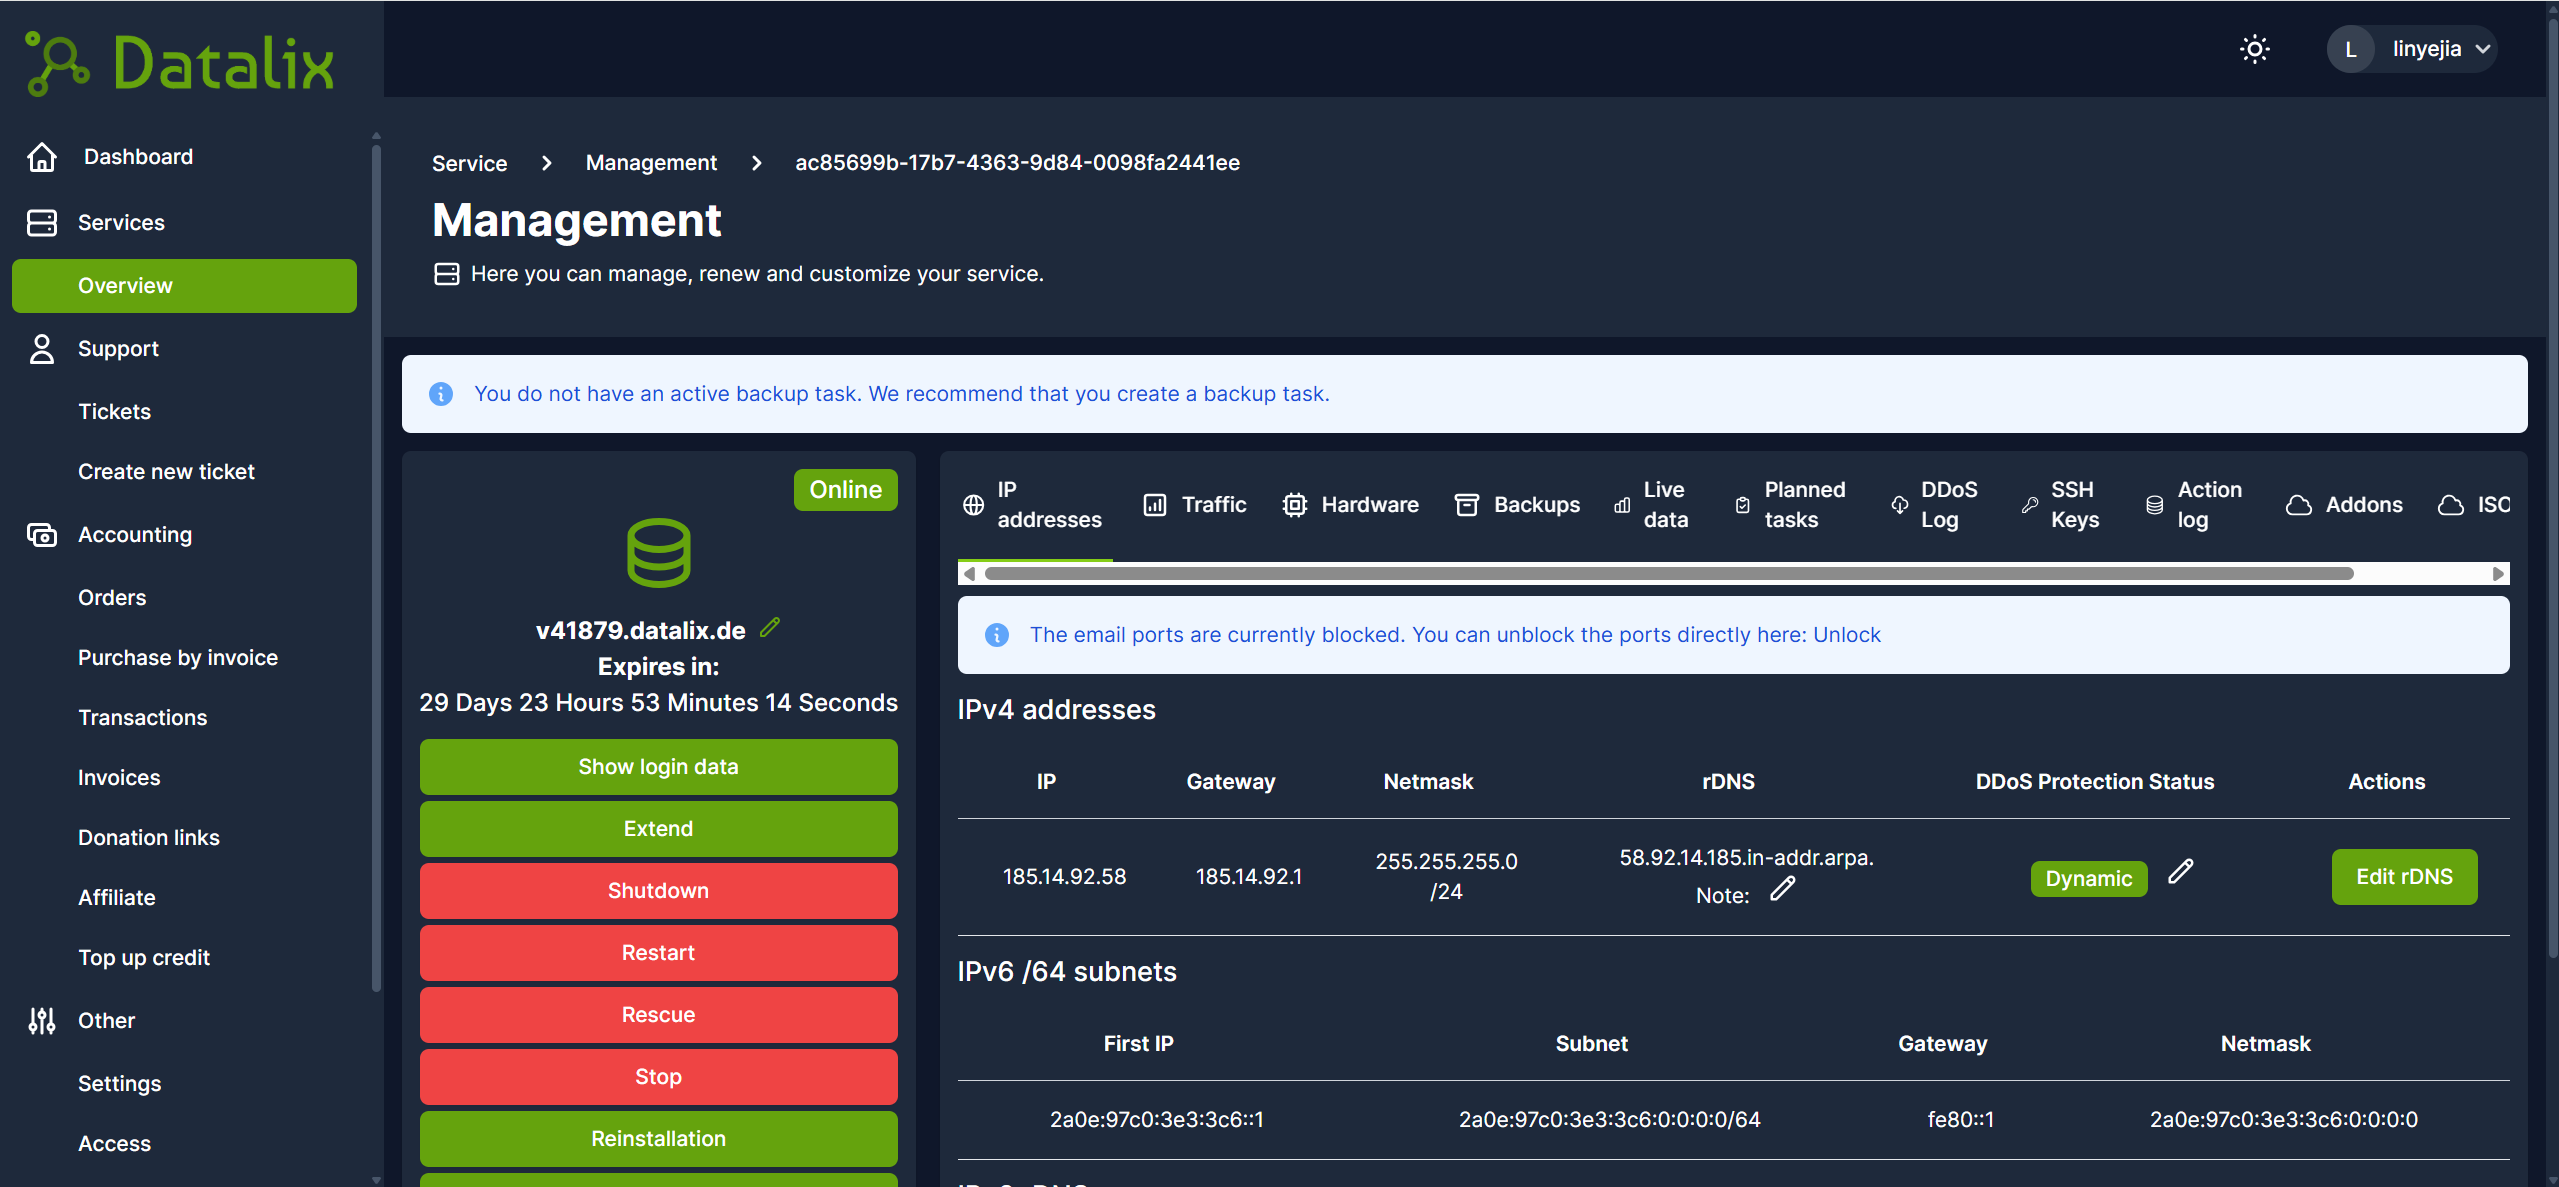Click the Reinstallation button

658,1139
